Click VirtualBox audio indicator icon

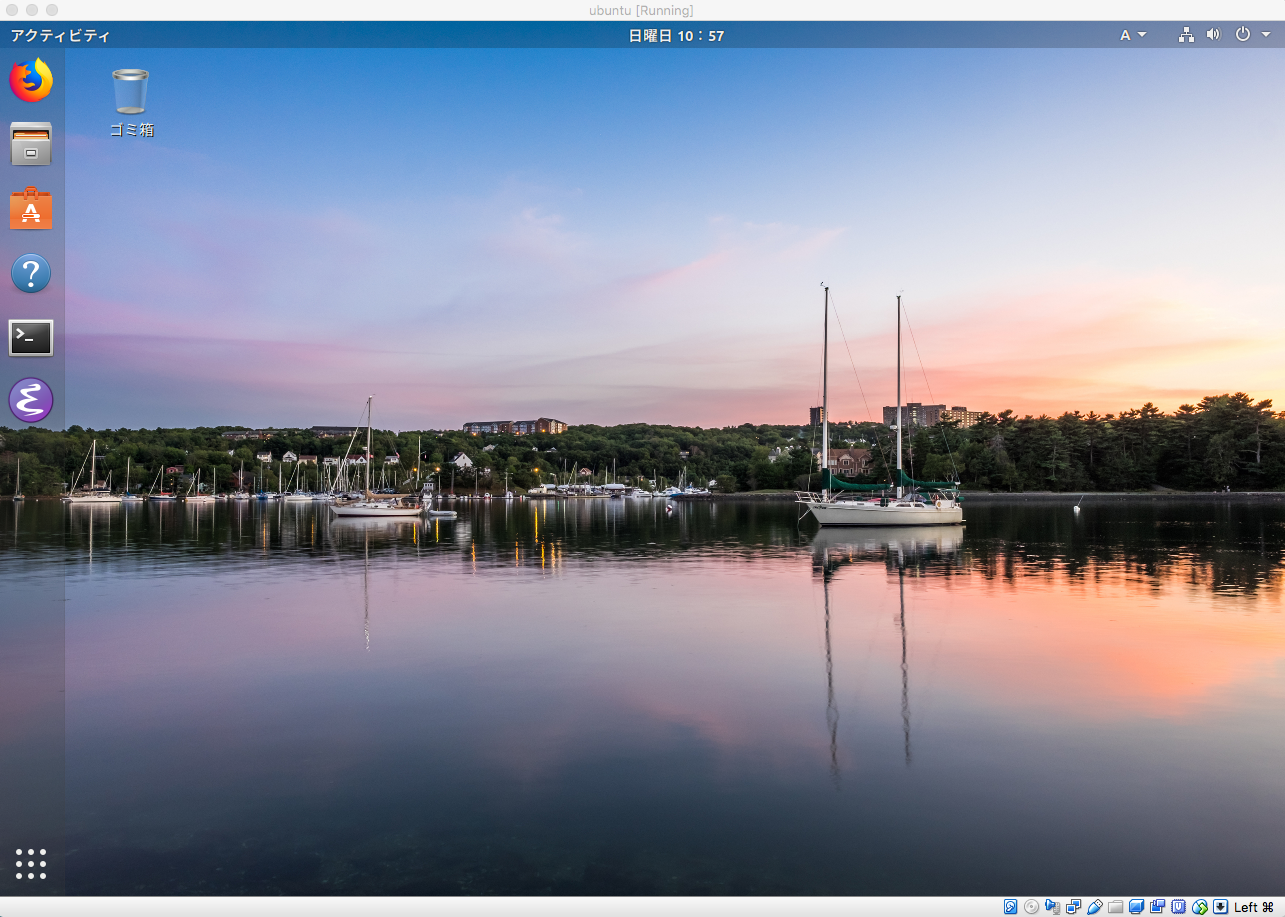tap(1053, 907)
